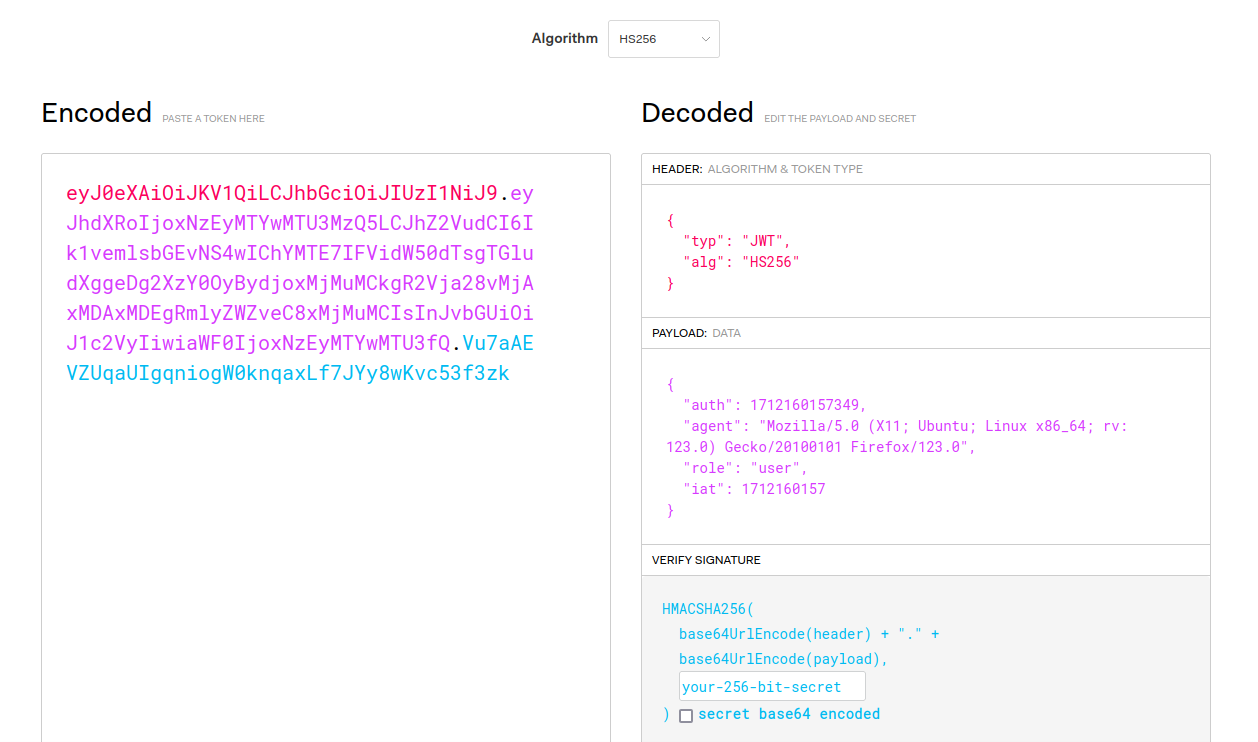The width and height of the screenshot is (1258, 742).
Task: Click inside the Encoded token text area
Action: pyautogui.click(x=326, y=447)
